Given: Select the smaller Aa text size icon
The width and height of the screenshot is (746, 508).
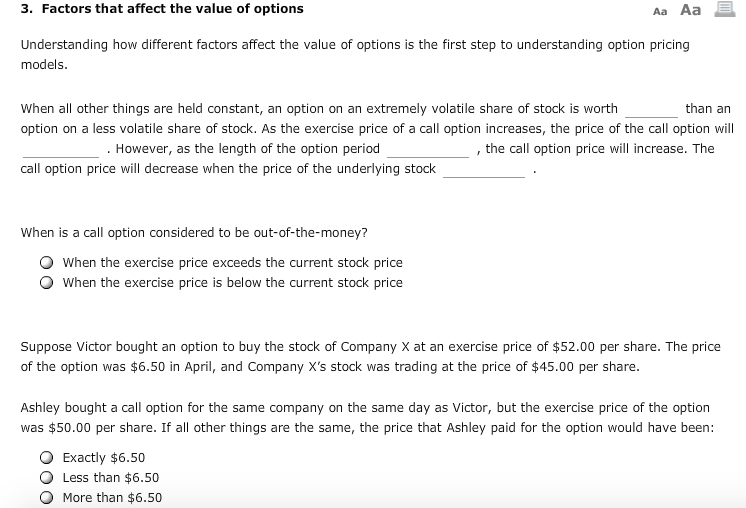Looking at the screenshot, I should pos(660,11).
